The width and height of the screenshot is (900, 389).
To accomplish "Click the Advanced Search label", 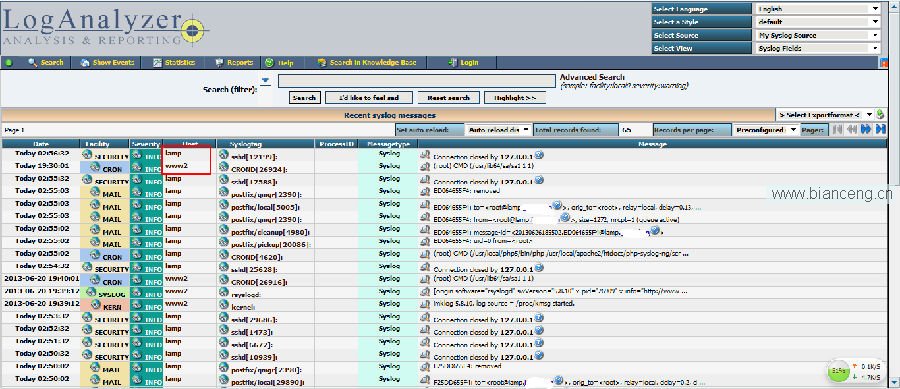I will click(x=592, y=77).
